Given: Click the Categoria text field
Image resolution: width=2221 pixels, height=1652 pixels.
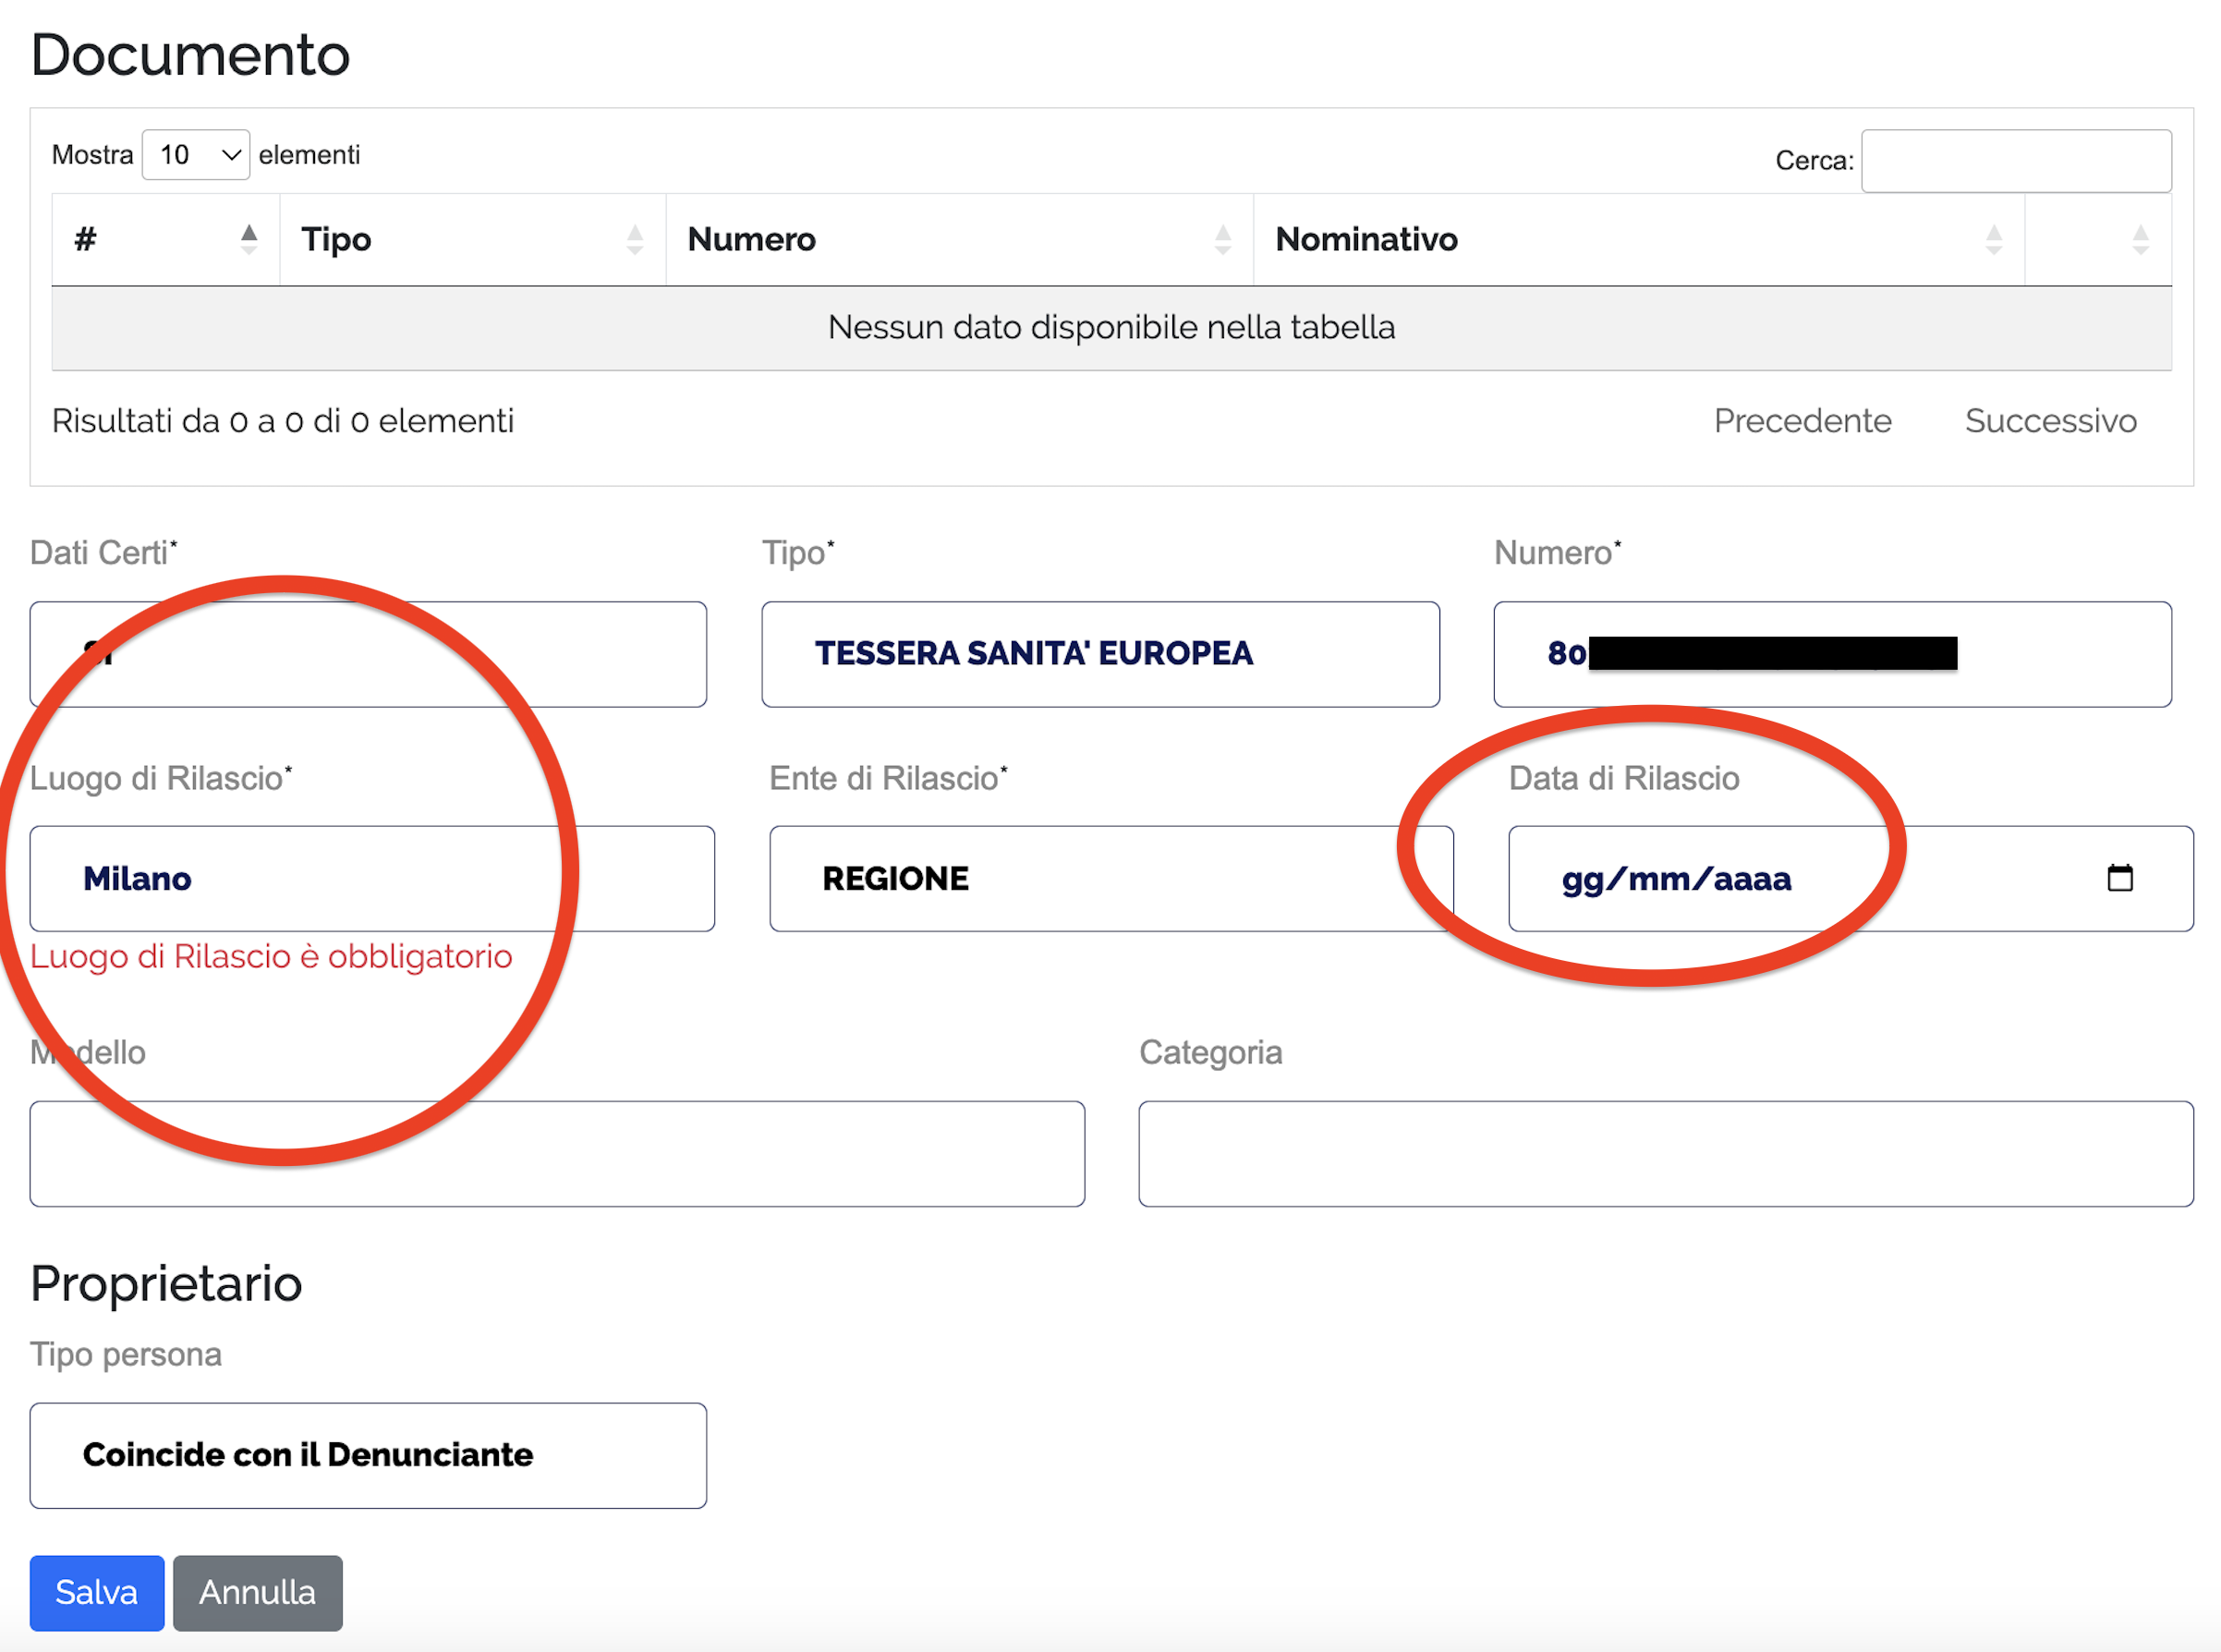Looking at the screenshot, I should pyautogui.click(x=1665, y=1153).
